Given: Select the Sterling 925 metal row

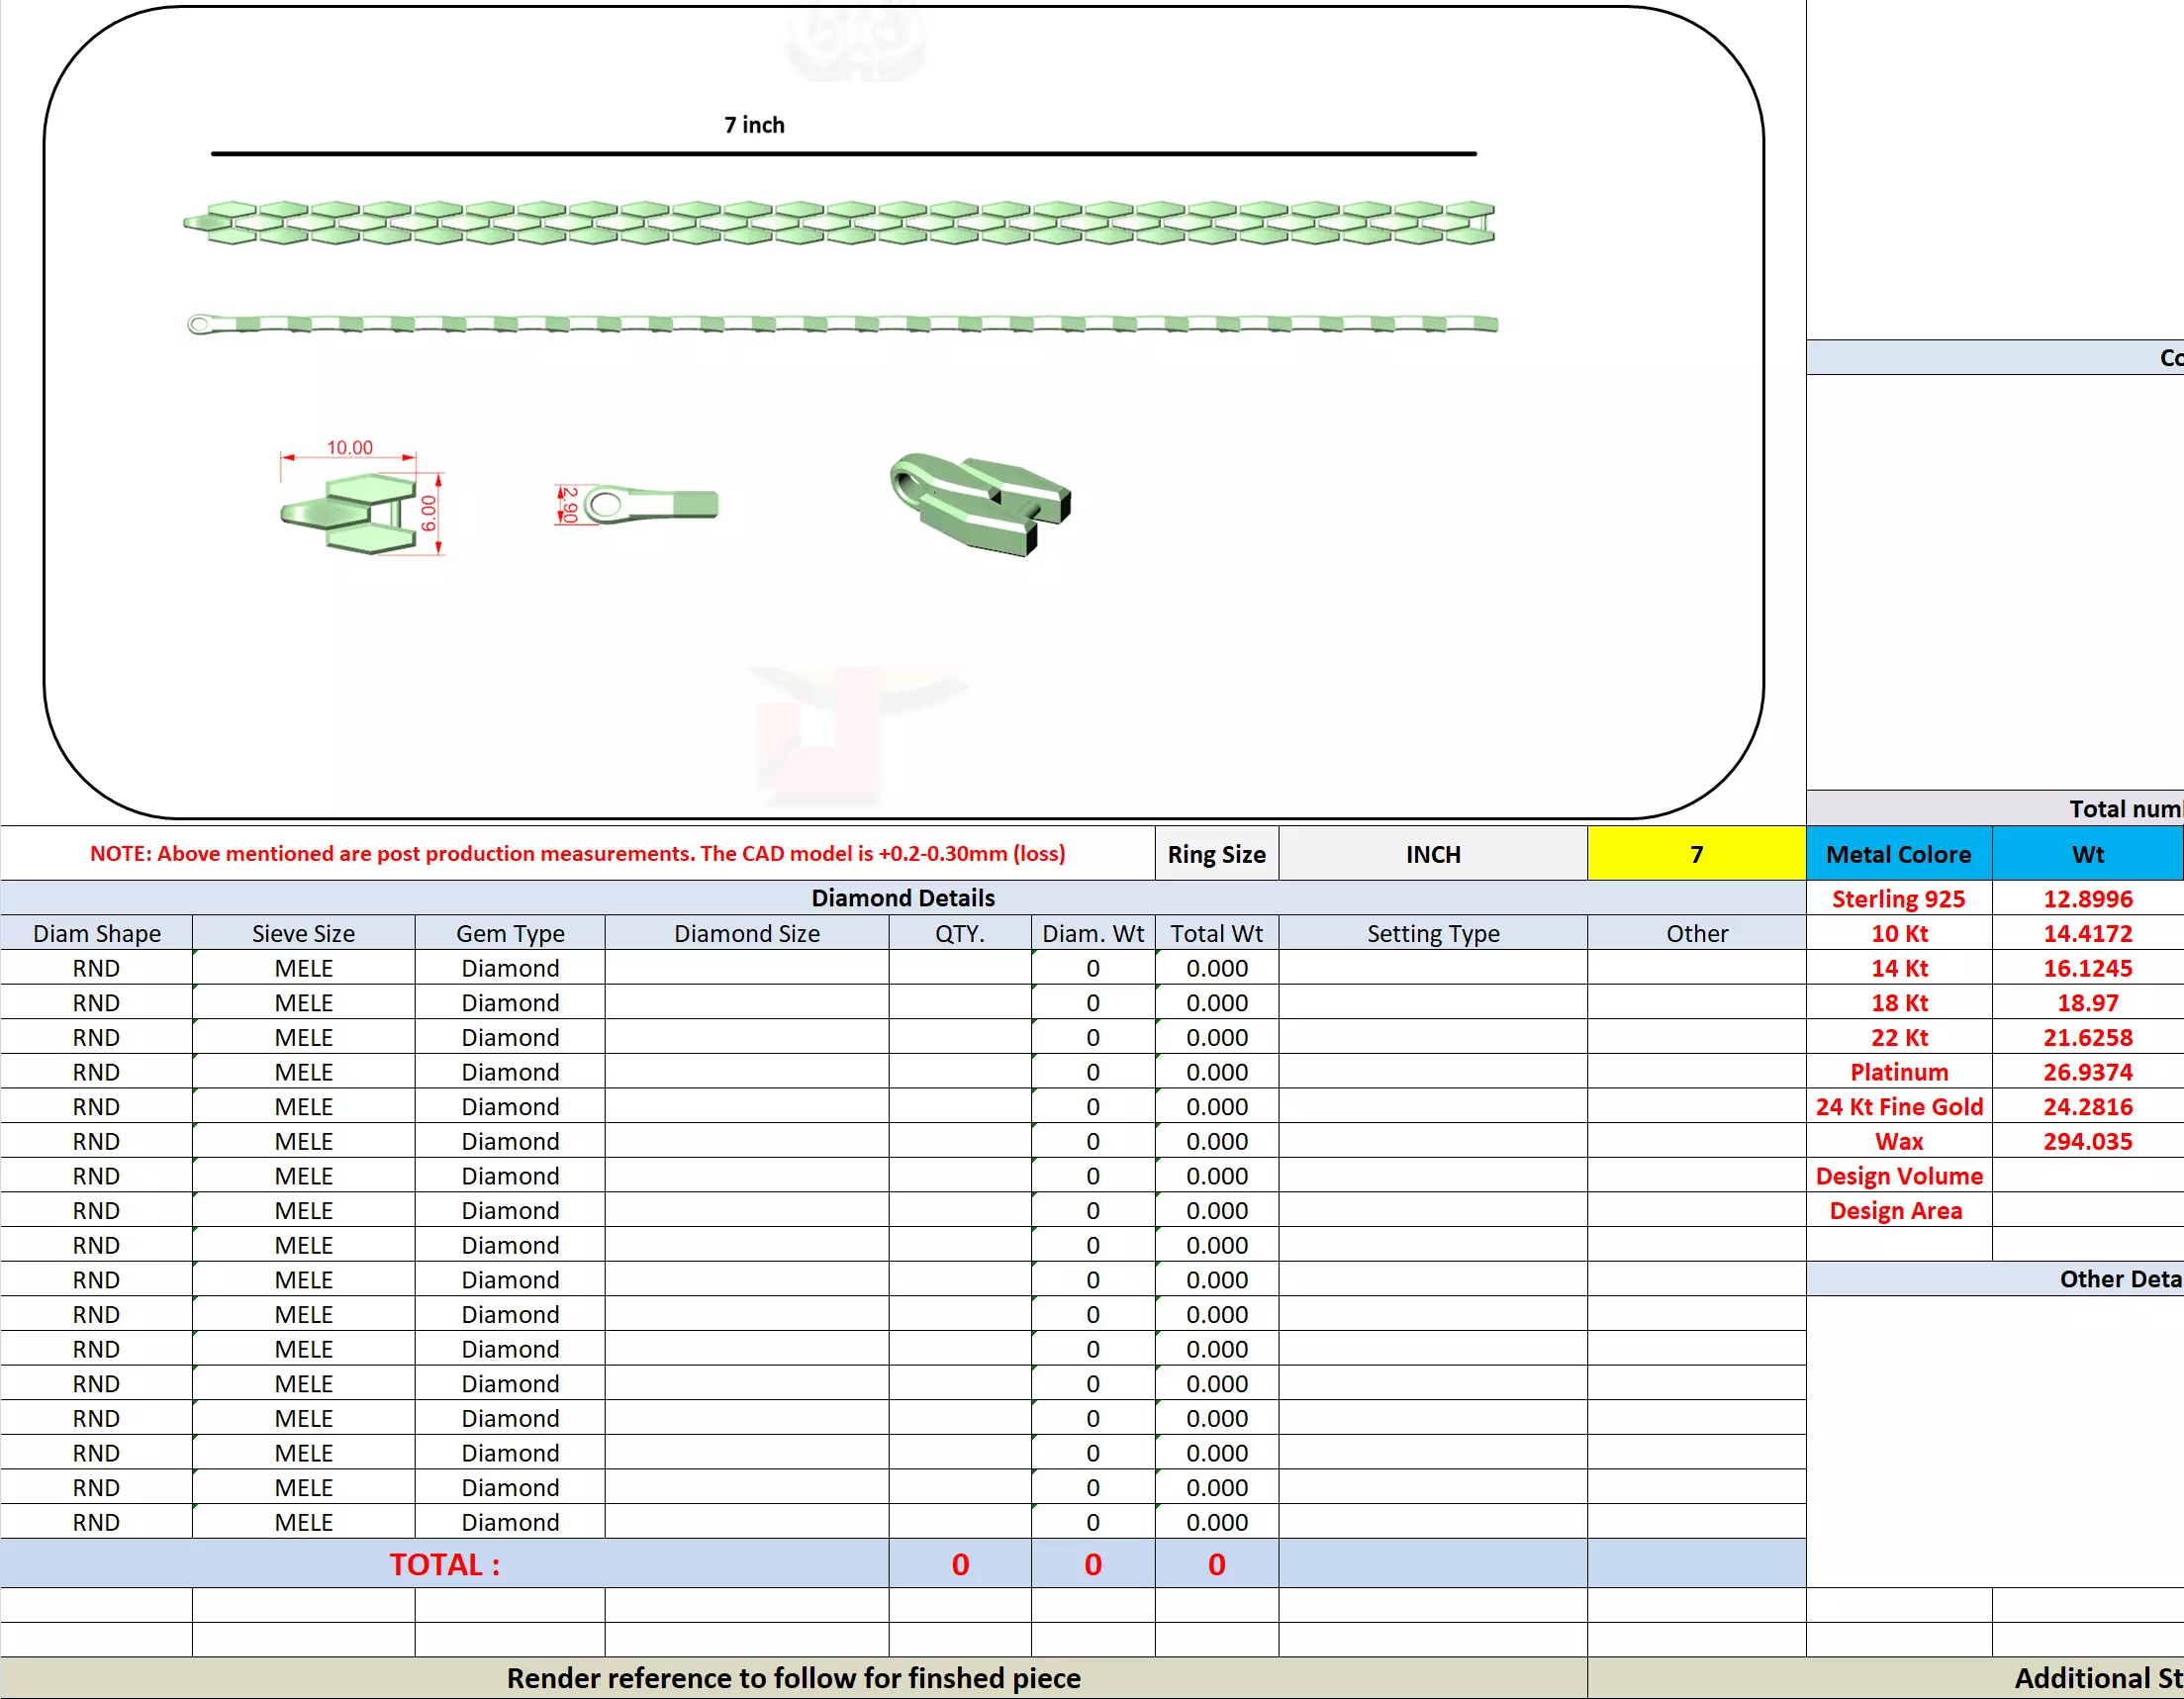Looking at the screenshot, I should tap(1898, 899).
